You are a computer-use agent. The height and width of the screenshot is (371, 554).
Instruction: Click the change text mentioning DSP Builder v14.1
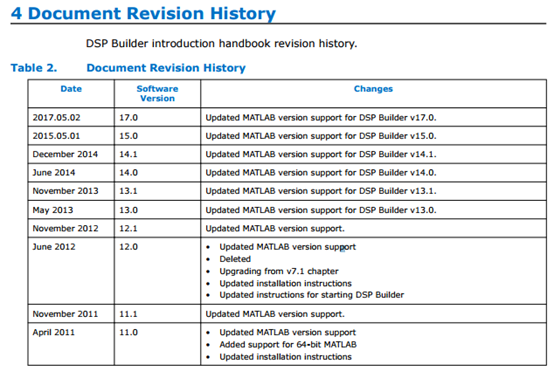click(x=321, y=154)
